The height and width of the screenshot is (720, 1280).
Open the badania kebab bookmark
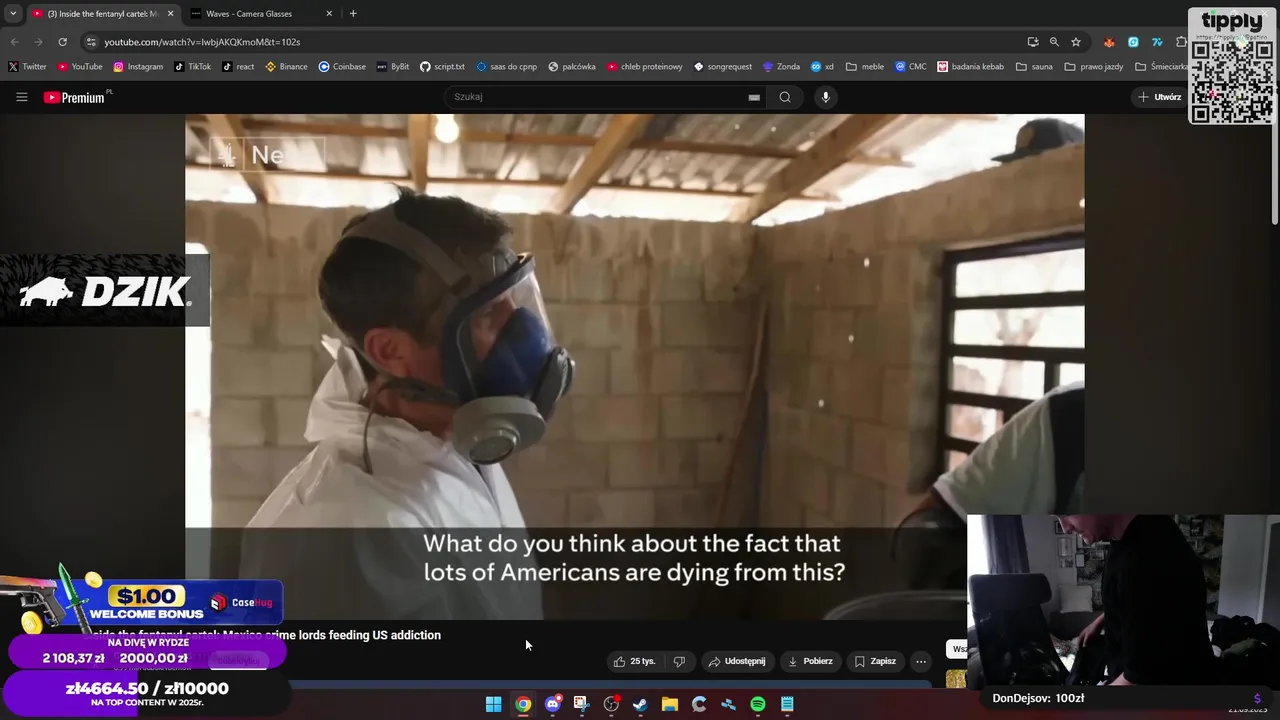click(970, 67)
